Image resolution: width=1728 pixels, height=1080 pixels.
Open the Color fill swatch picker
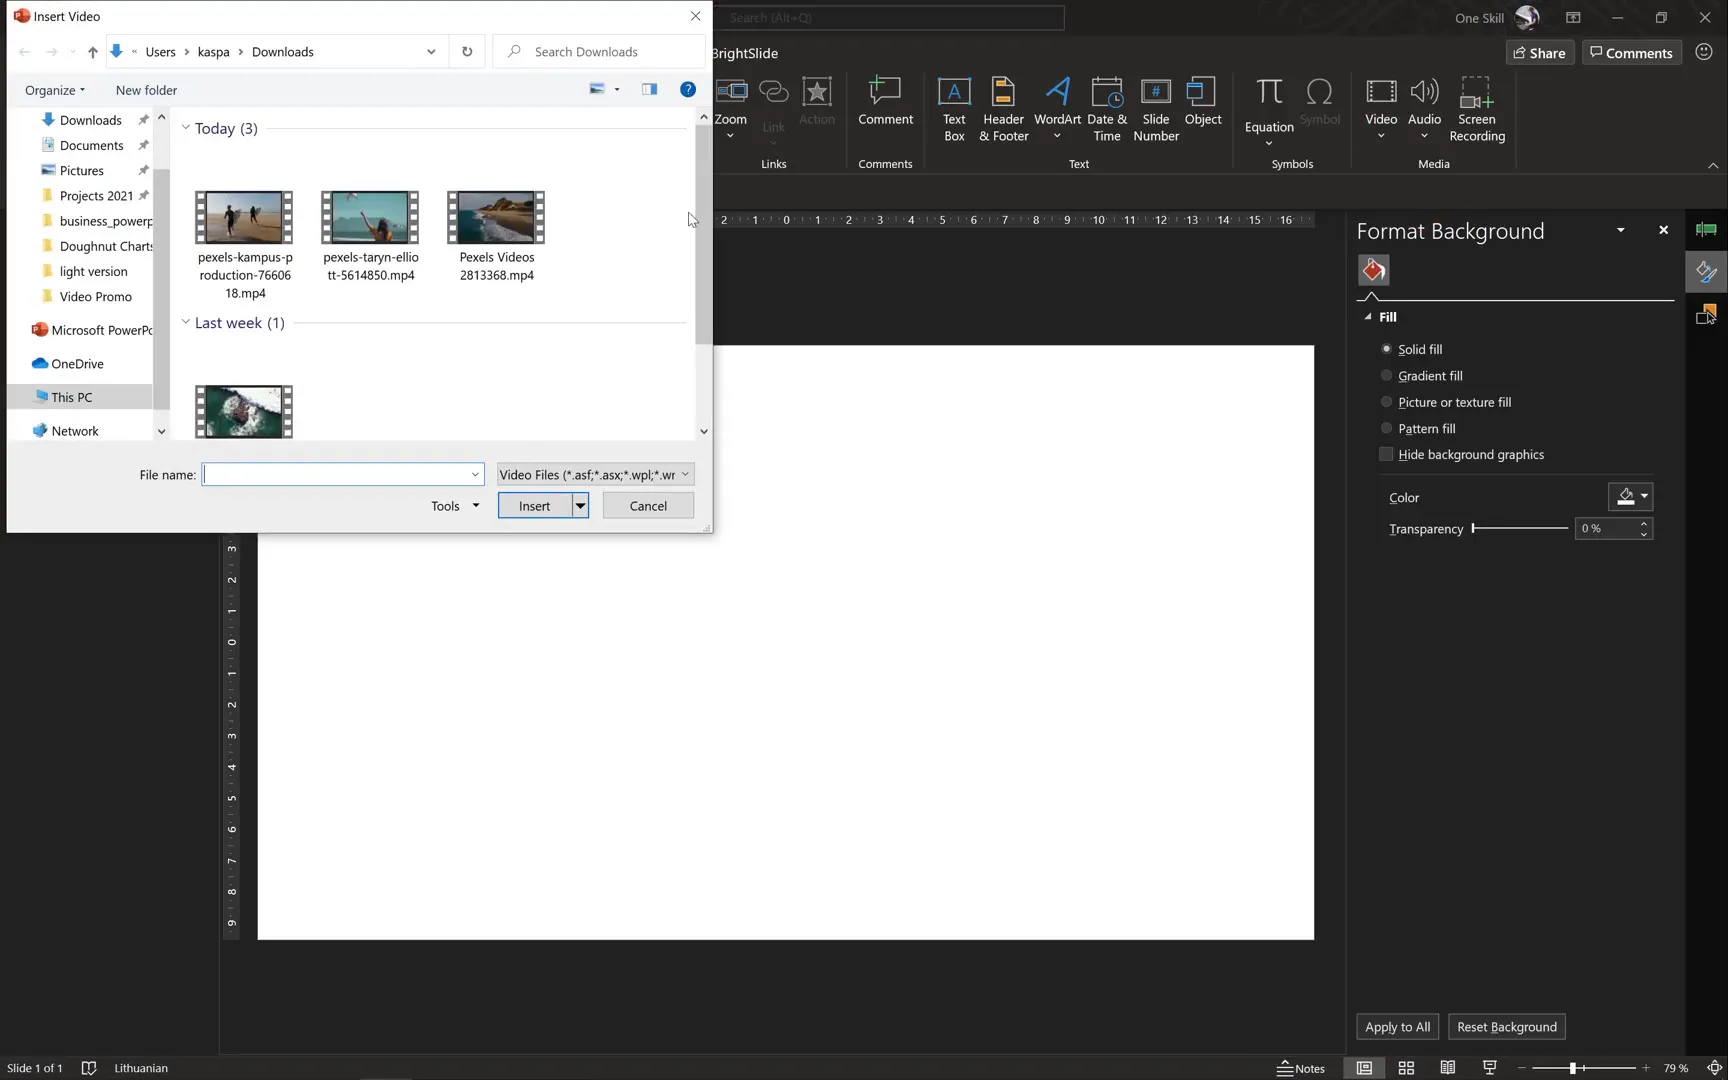(x=1632, y=496)
